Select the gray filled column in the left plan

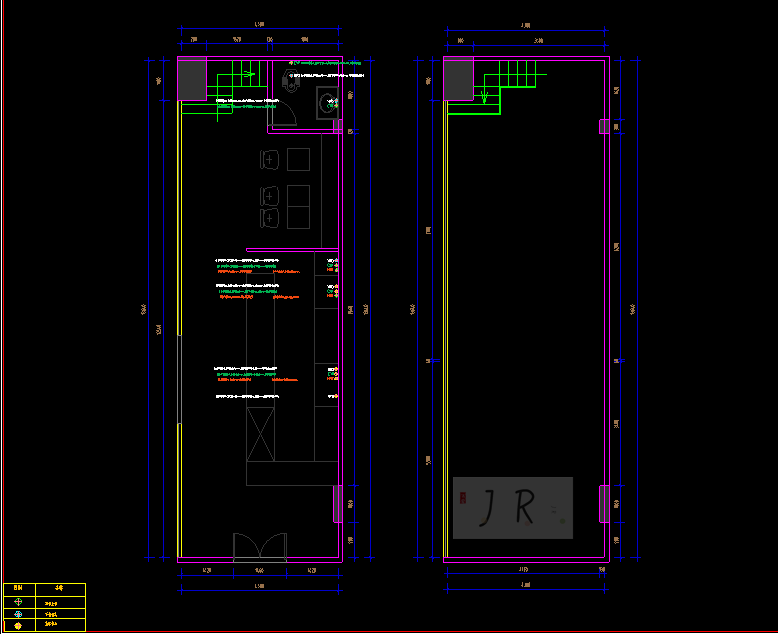(x=193, y=79)
